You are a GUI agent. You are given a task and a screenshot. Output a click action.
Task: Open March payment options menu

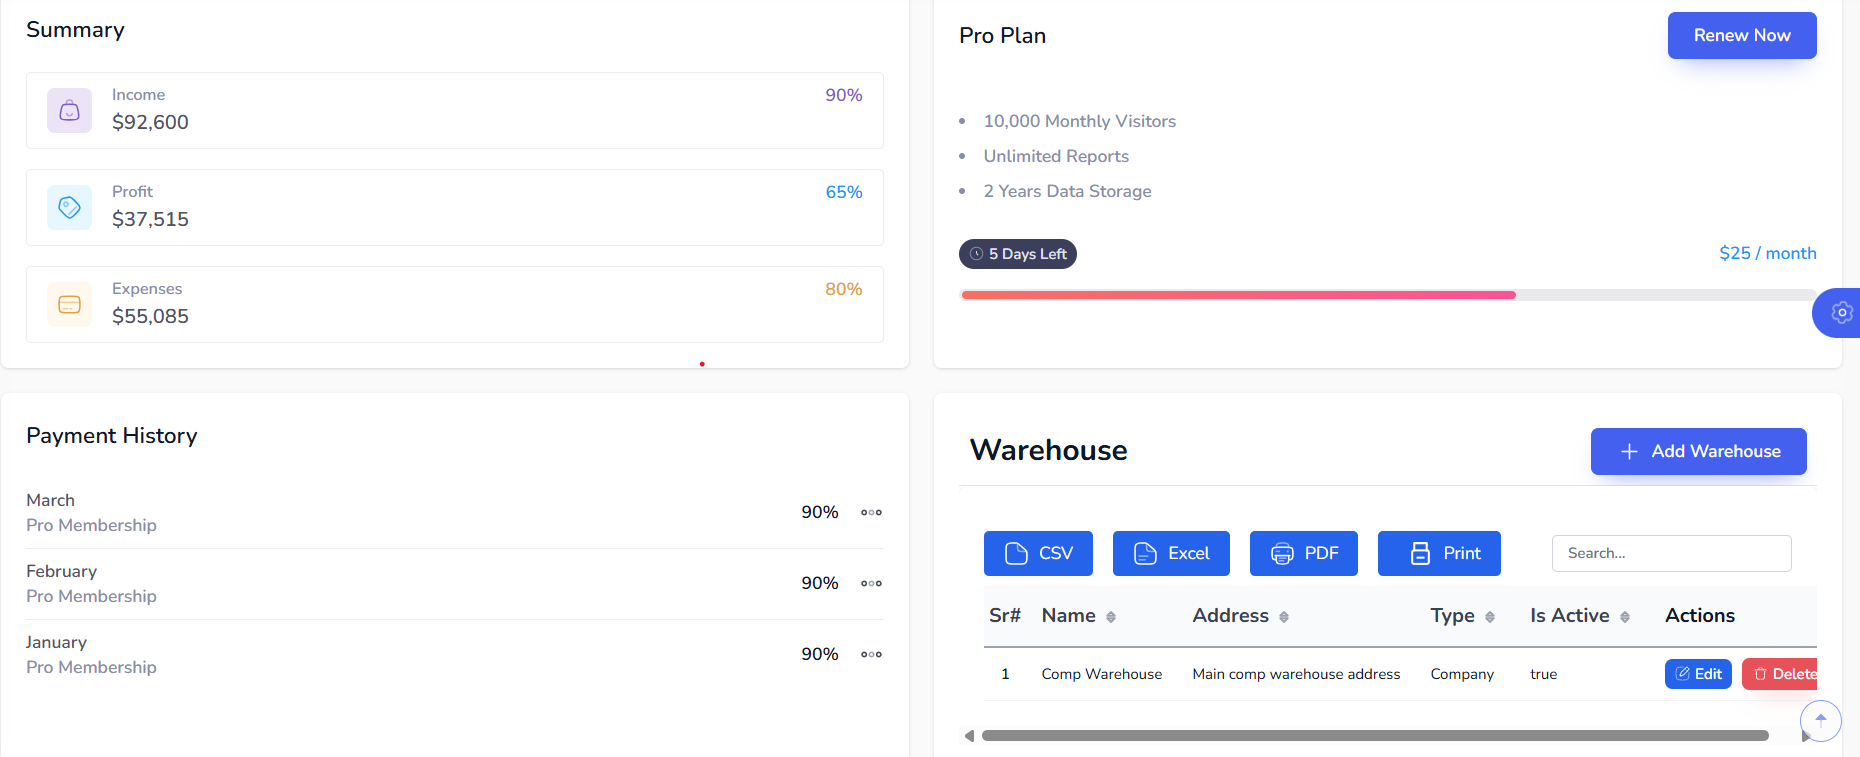tap(871, 512)
